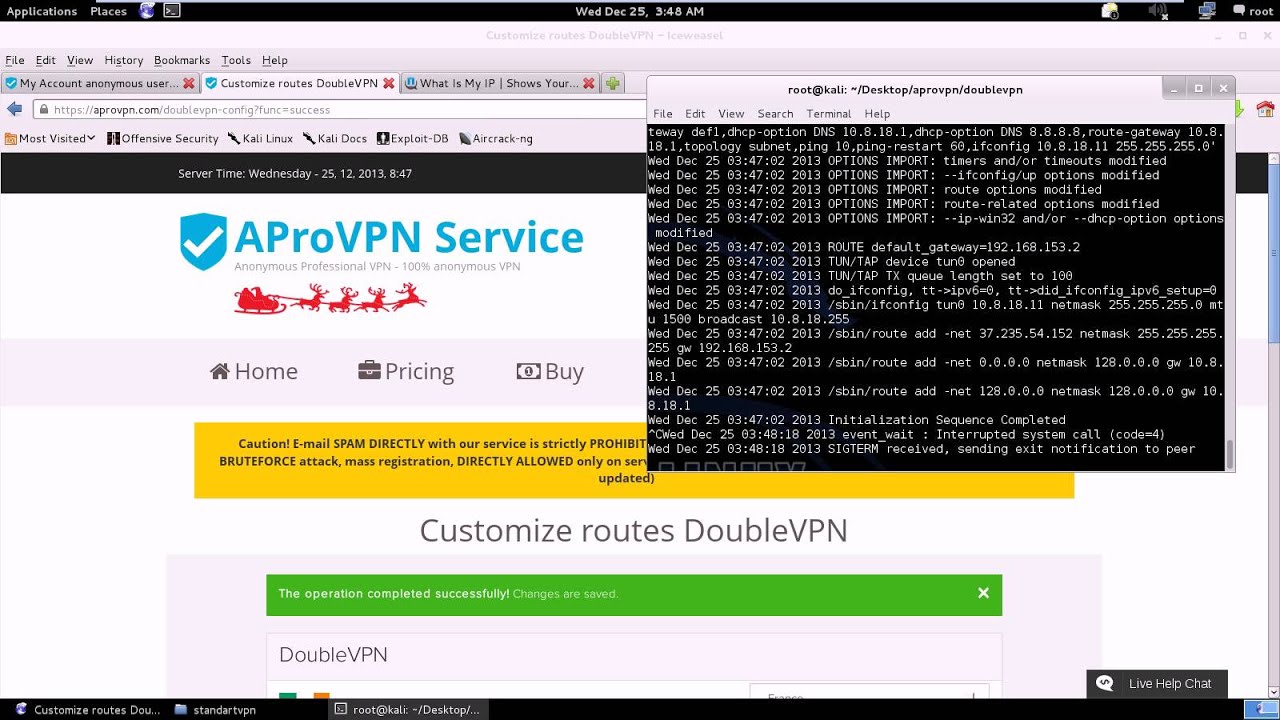Maximize the terminal window

tap(1198, 88)
